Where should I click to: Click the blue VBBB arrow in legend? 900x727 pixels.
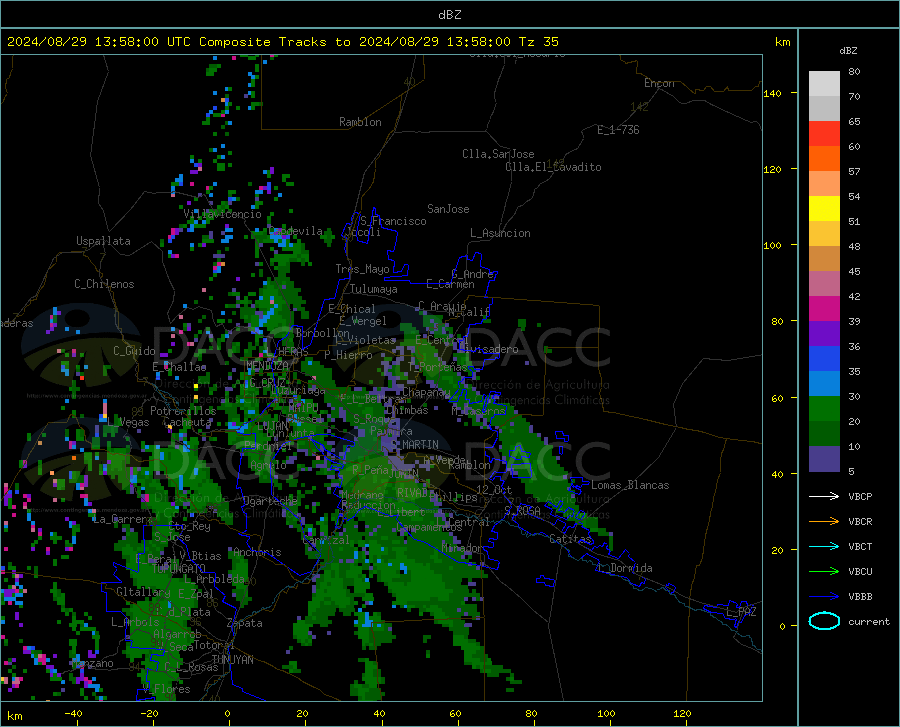(x=824, y=597)
